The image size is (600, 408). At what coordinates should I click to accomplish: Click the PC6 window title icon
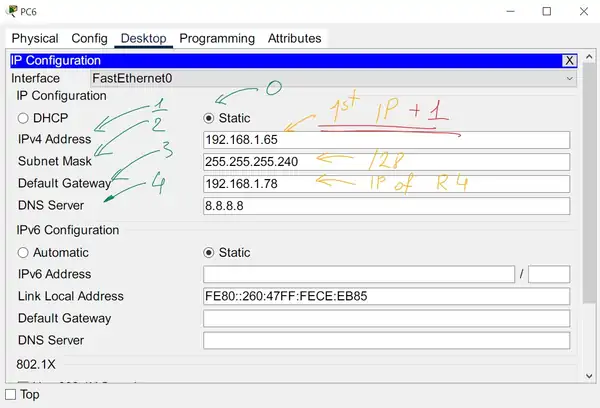[11, 11]
